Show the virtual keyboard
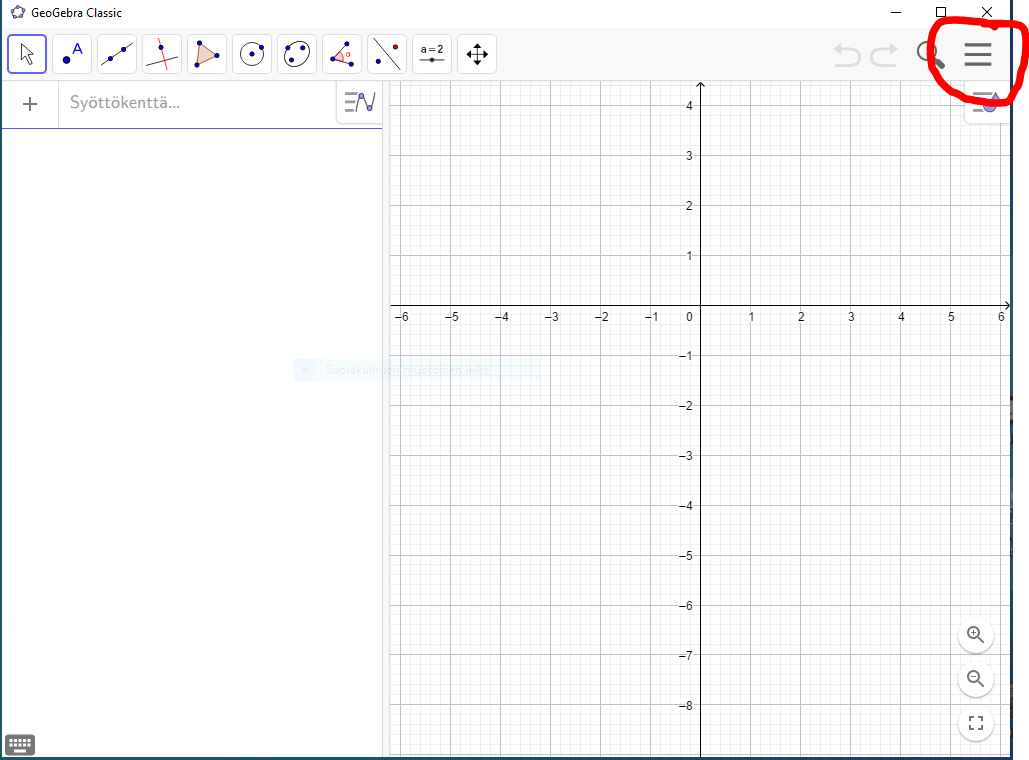The height and width of the screenshot is (760, 1029). 20,745
